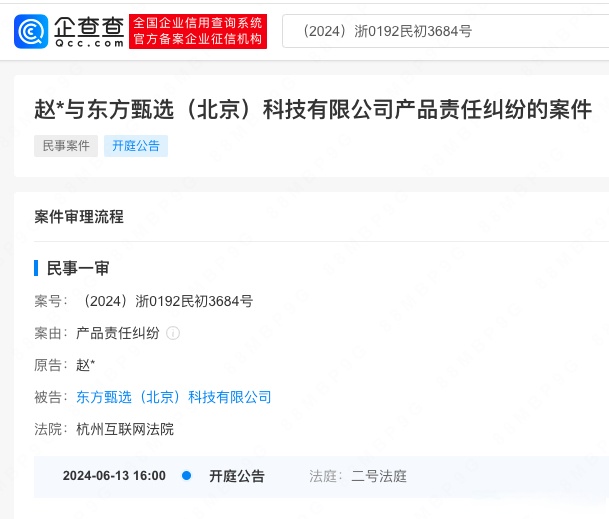Click the blue timeline dot marker
609x519 pixels.
point(186,475)
